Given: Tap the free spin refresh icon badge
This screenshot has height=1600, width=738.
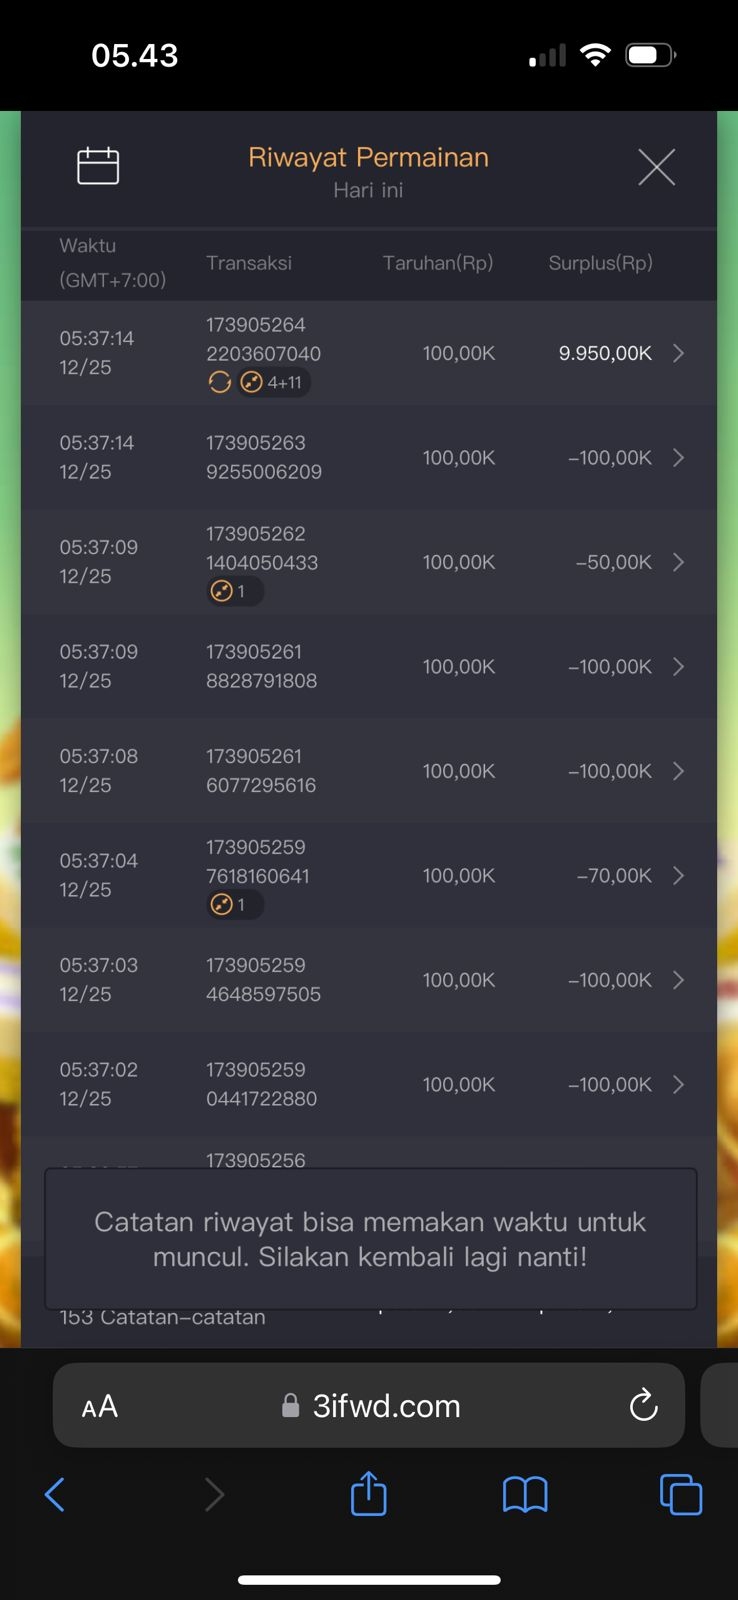Looking at the screenshot, I should [x=219, y=382].
